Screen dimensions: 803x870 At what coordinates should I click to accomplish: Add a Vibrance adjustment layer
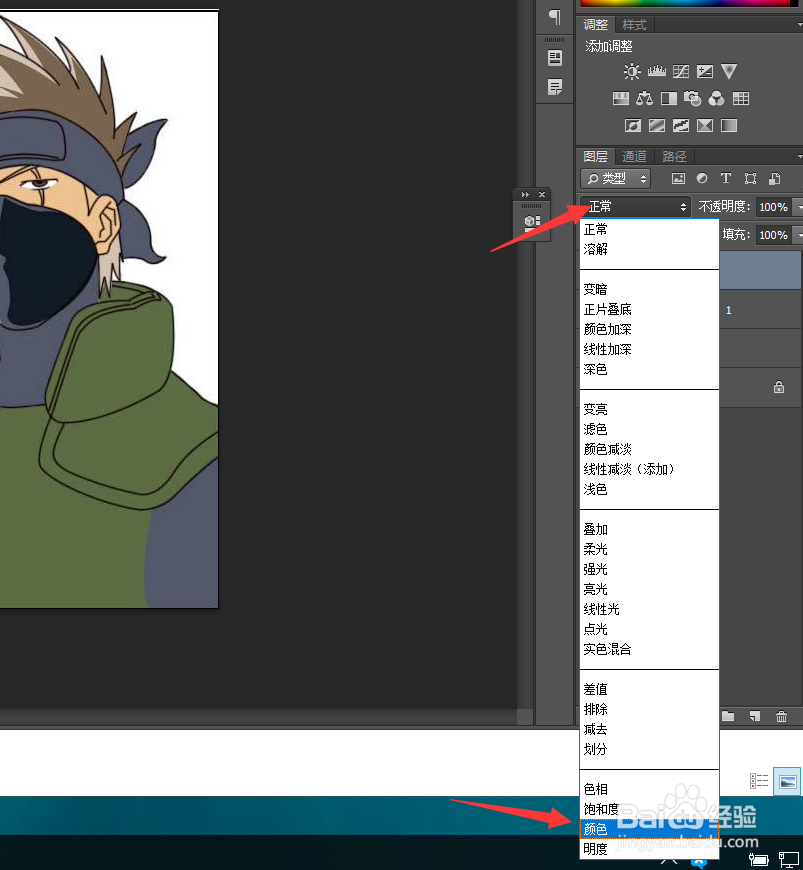coord(729,72)
